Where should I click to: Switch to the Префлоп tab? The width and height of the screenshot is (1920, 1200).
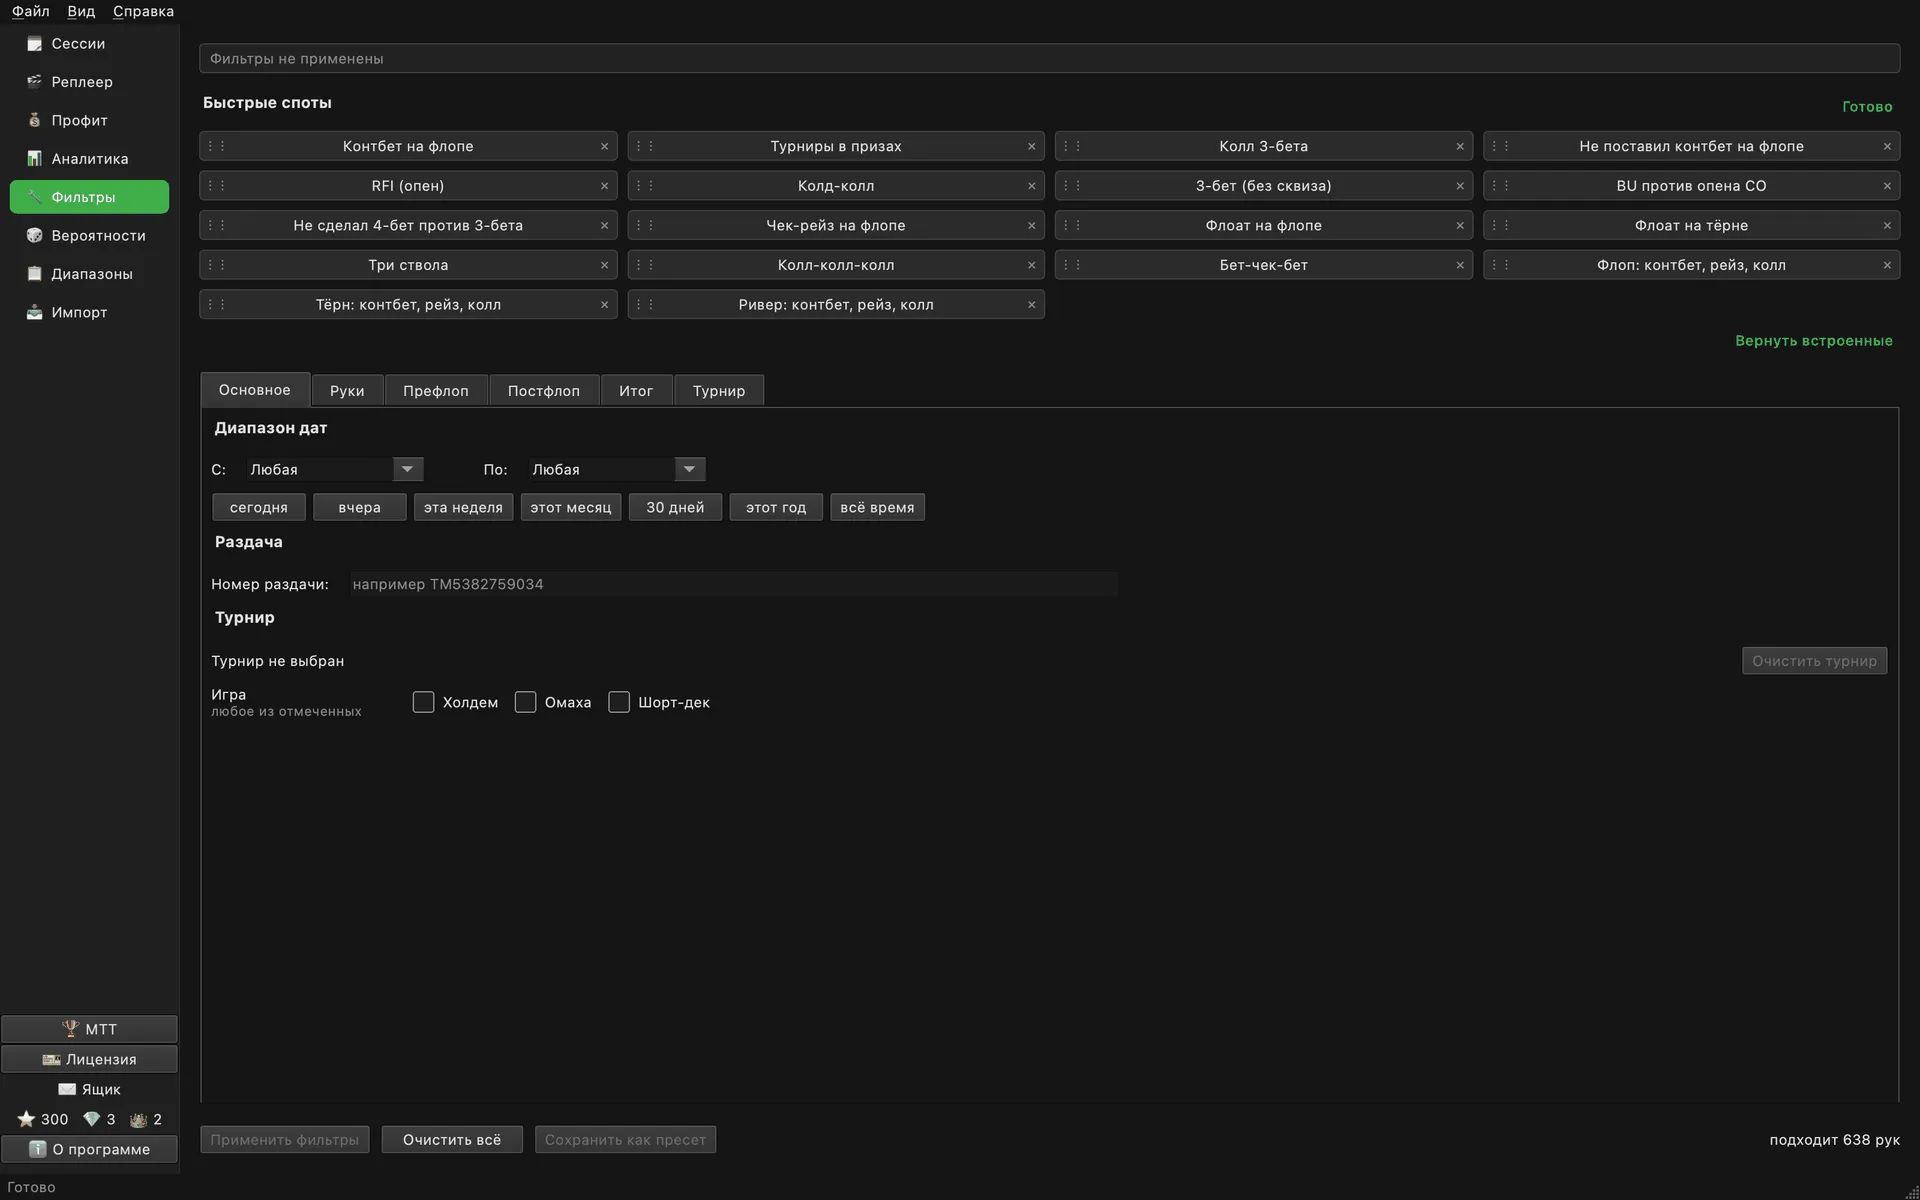436,390
